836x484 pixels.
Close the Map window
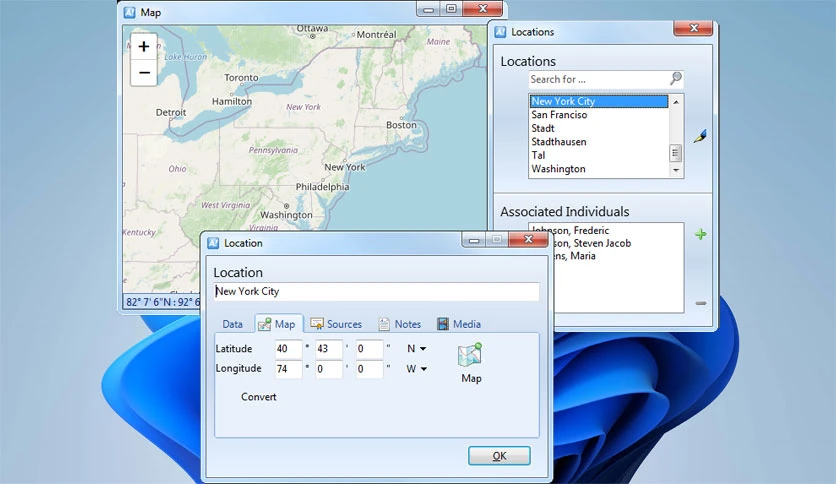point(483,9)
